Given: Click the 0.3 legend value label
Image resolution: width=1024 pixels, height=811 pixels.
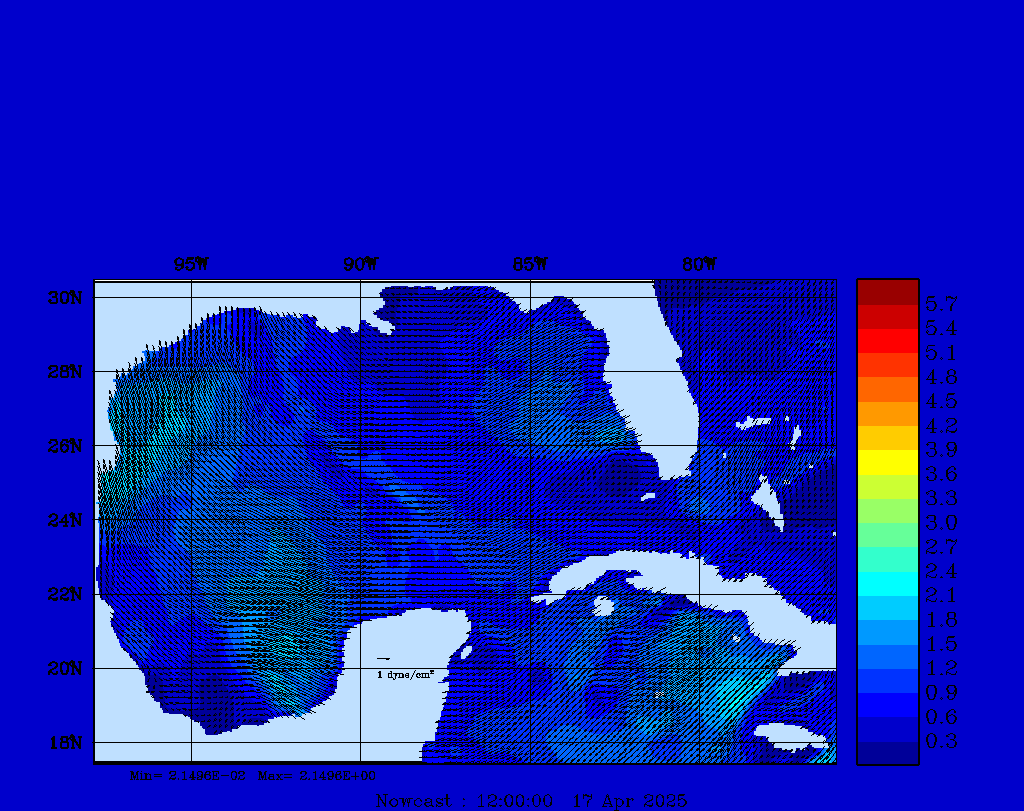Looking at the screenshot, I should (941, 741).
